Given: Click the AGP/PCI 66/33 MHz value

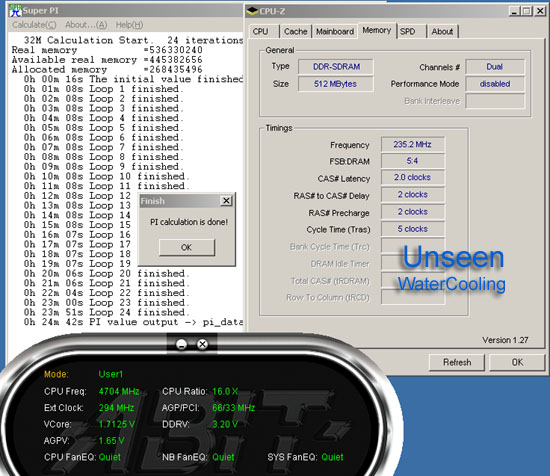Looking at the screenshot, I should point(234,408).
